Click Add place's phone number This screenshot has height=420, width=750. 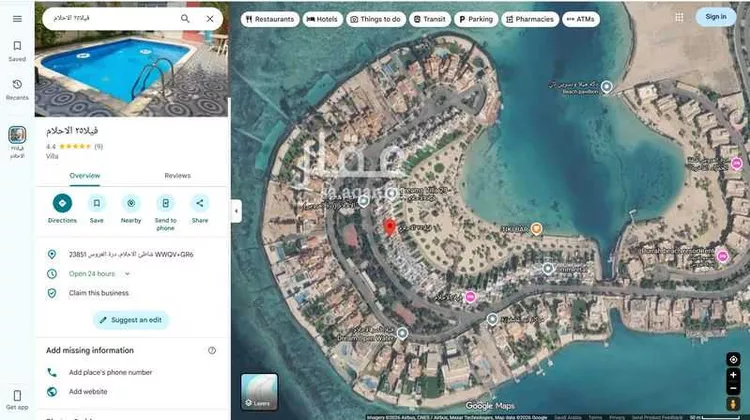tap(110, 372)
